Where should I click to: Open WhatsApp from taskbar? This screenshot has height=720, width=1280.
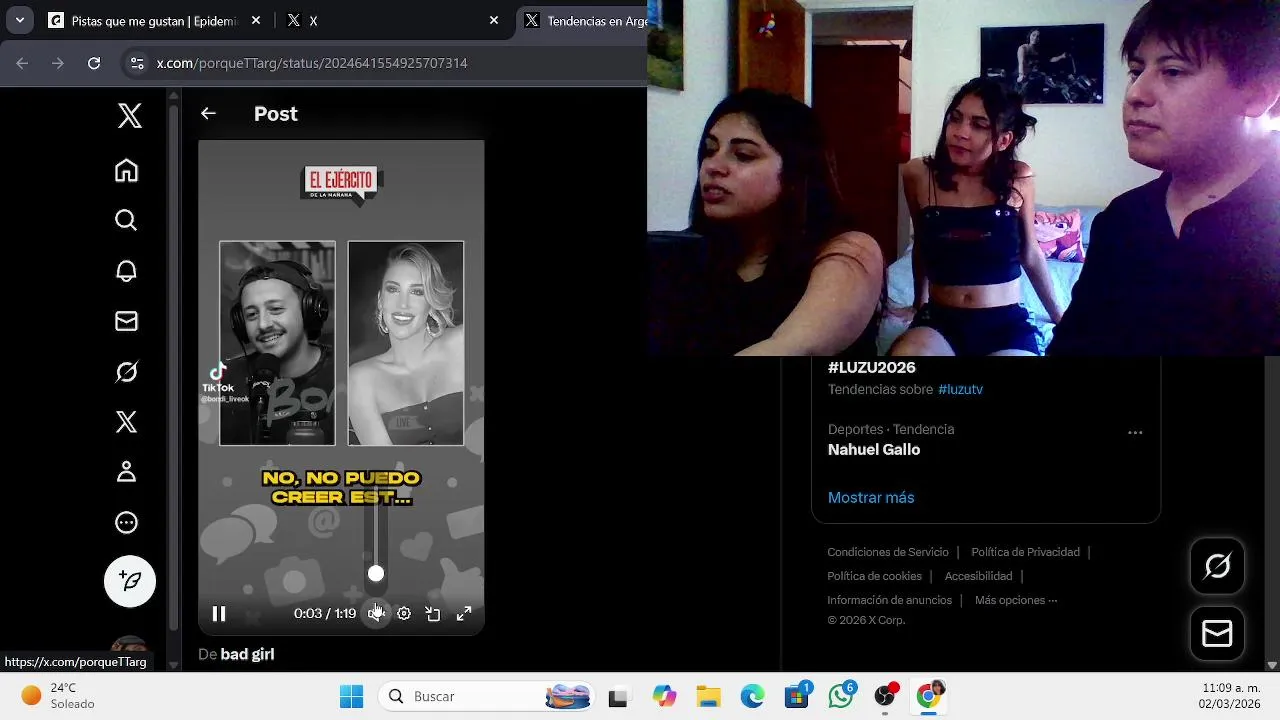pyautogui.click(x=841, y=696)
